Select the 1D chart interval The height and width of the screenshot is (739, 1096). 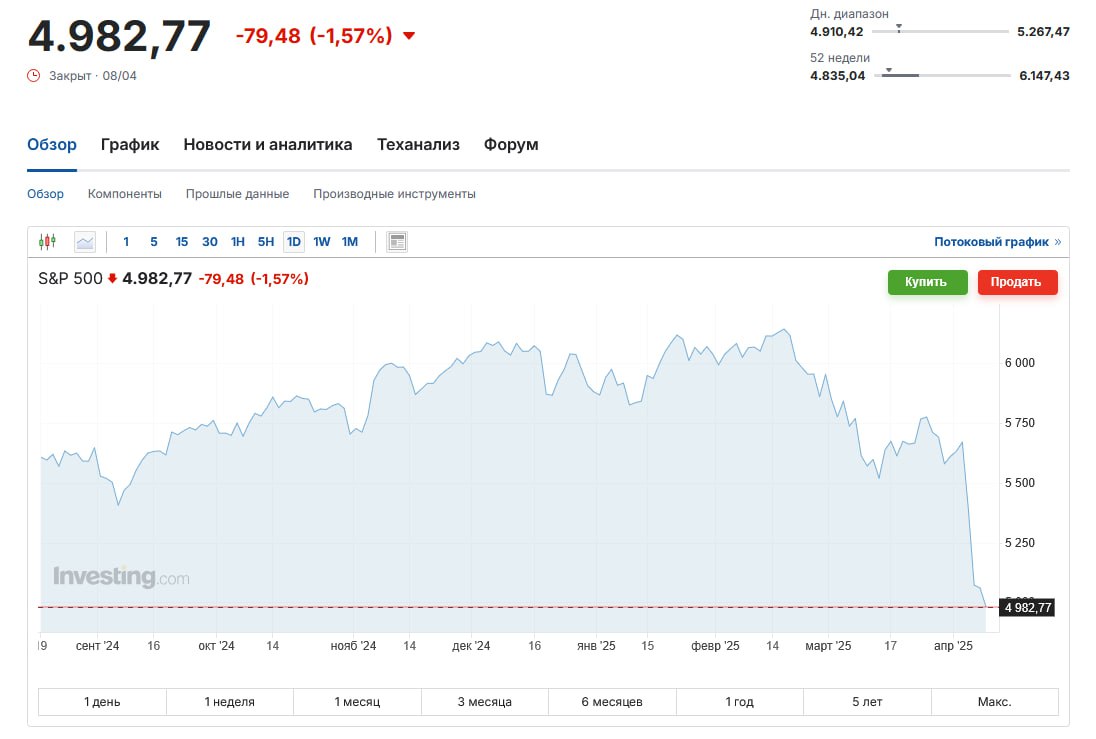(x=294, y=242)
